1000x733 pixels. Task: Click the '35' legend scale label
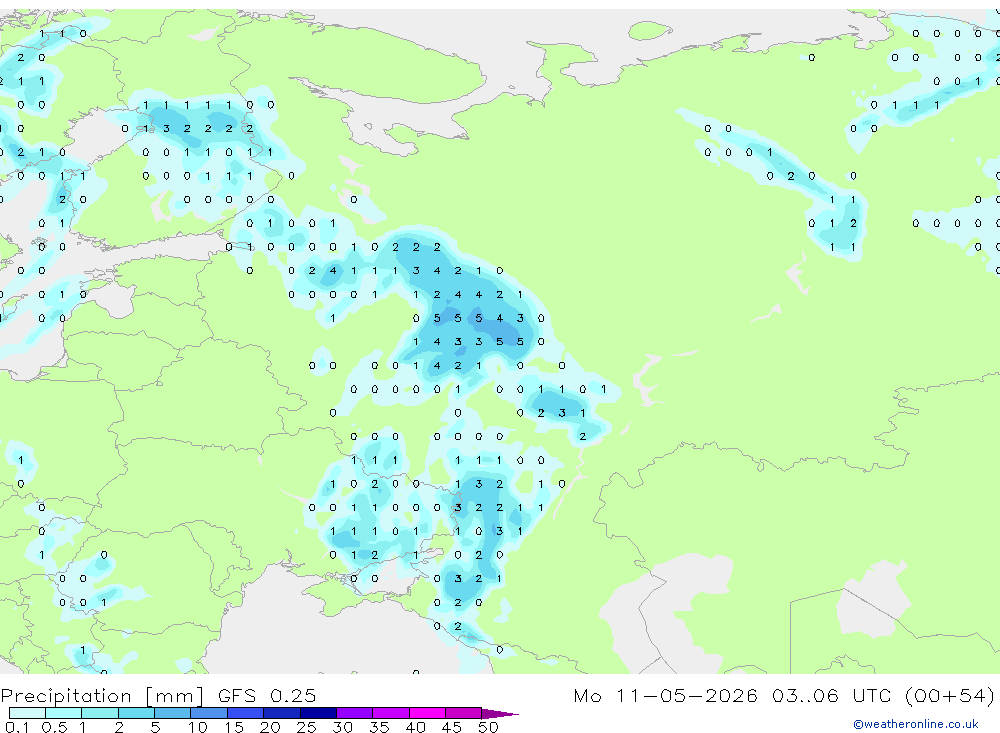pos(379,727)
